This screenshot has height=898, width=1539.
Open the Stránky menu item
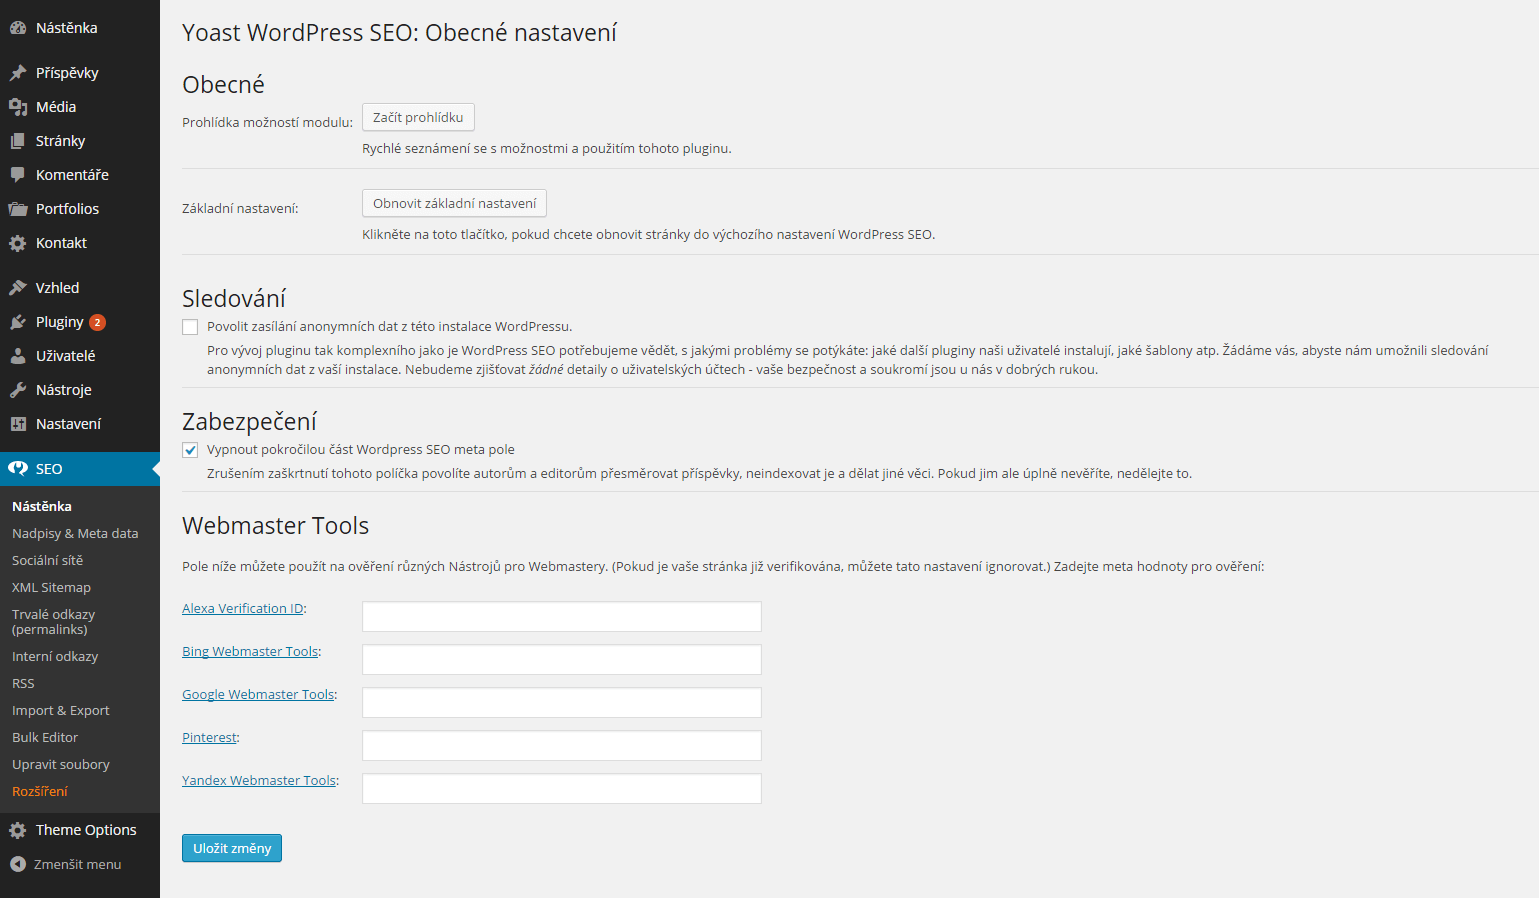80,141
